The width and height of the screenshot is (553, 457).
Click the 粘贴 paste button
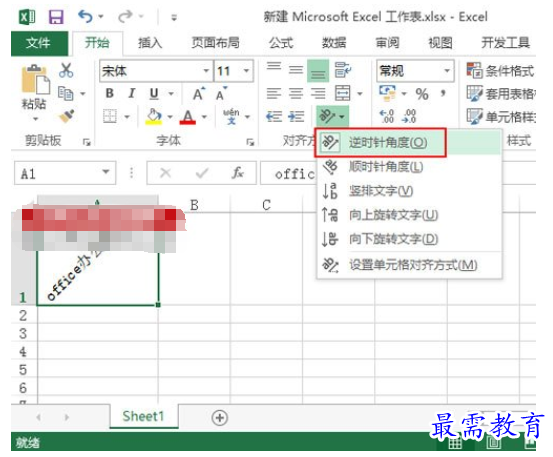click(x=34, y=88)
